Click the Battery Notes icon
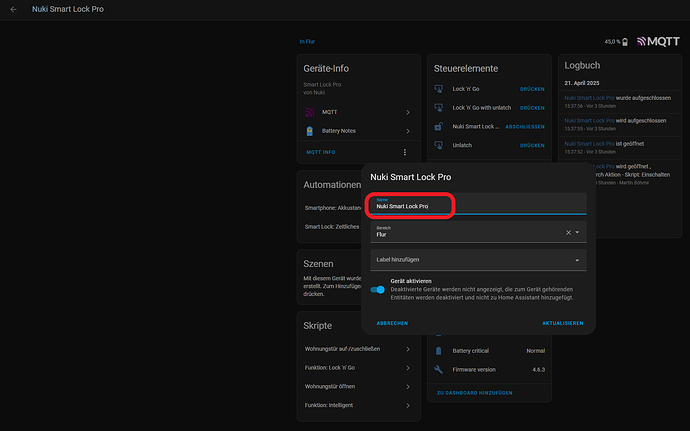The image size is (690, 431). click(x=310, y=131)
